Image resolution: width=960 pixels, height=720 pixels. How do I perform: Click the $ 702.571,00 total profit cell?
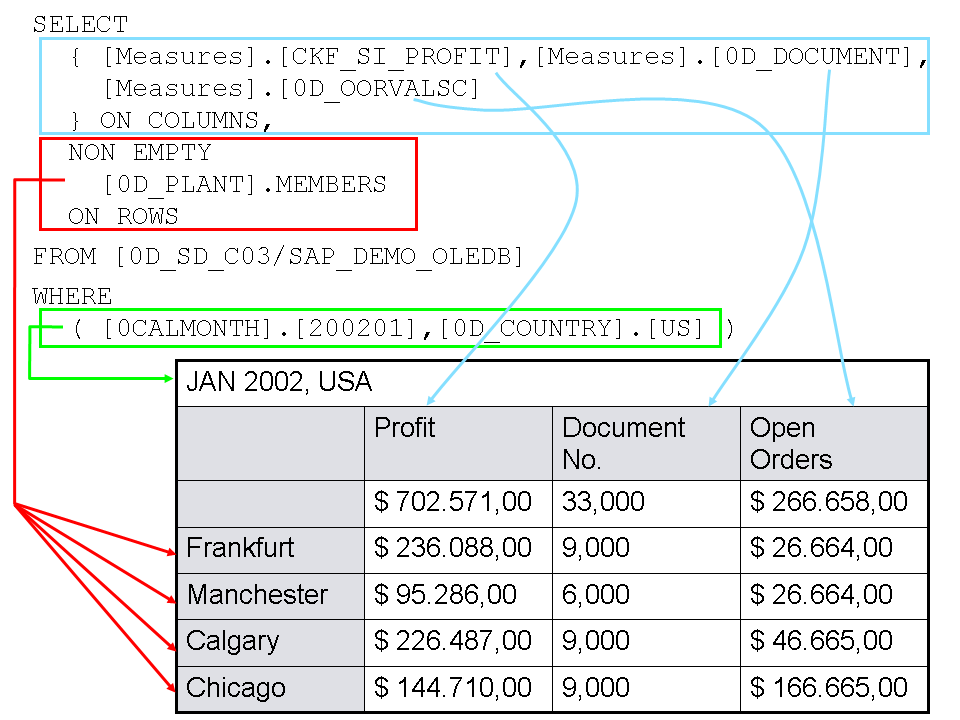453,501
